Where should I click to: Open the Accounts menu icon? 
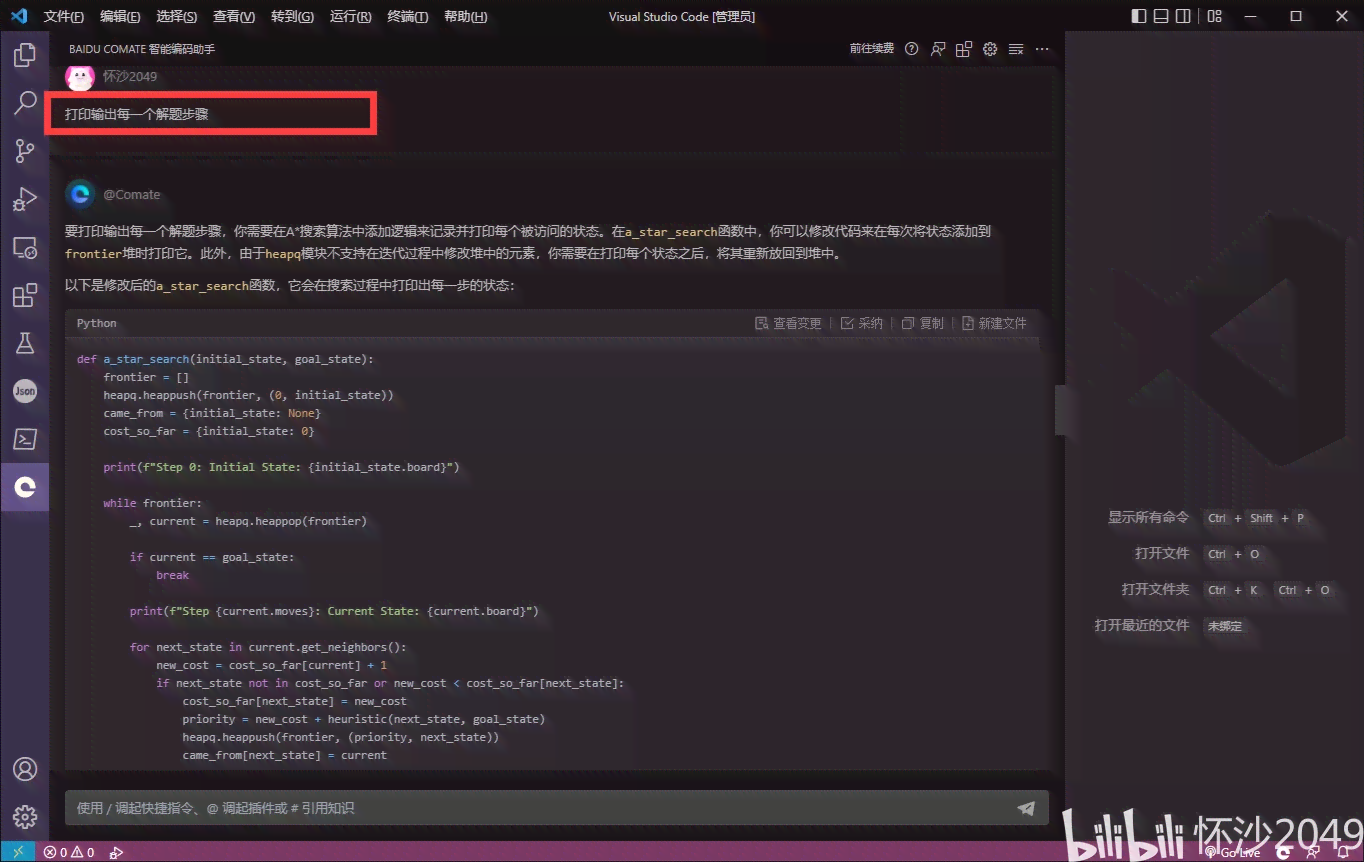pyautogui.click(x=25, y=769)
